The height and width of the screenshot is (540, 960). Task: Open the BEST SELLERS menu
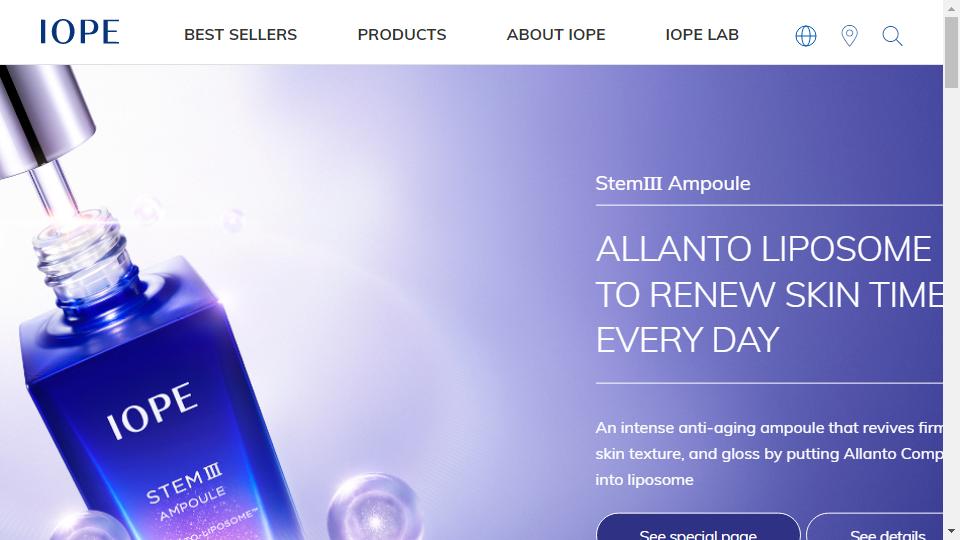241,35
